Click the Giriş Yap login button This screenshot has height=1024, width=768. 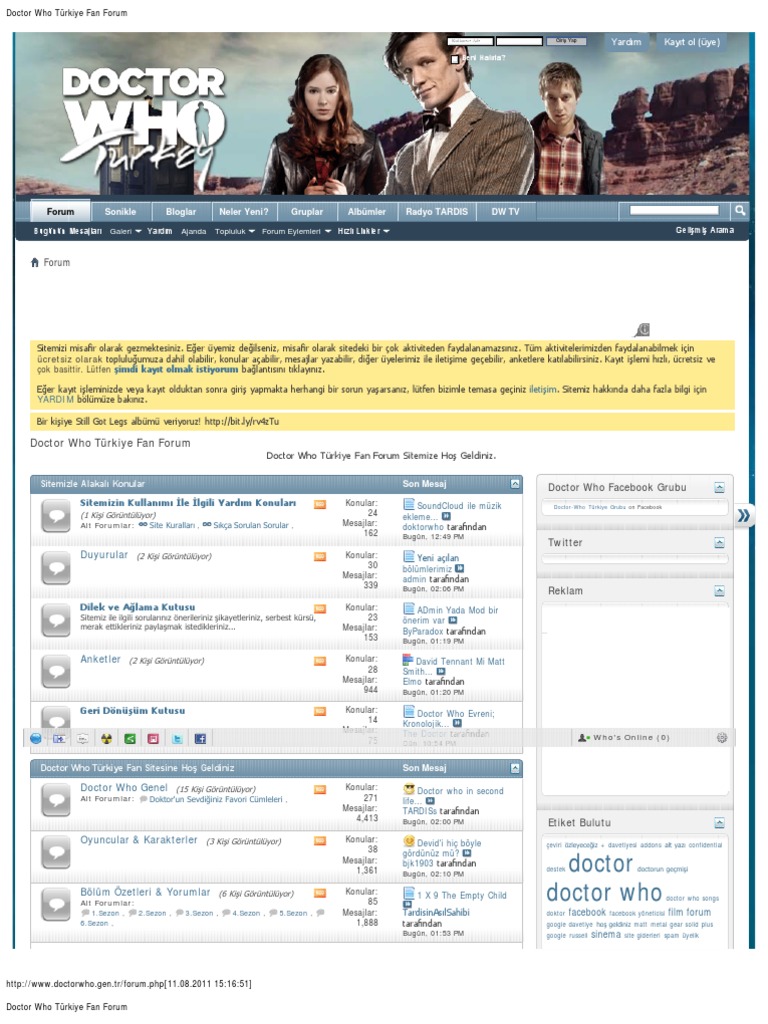(566, 41)
